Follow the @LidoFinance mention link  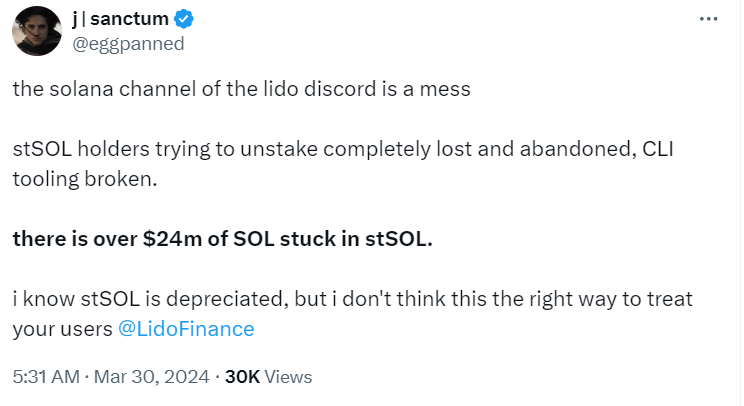pyautogui.click(x=186, y=329)
